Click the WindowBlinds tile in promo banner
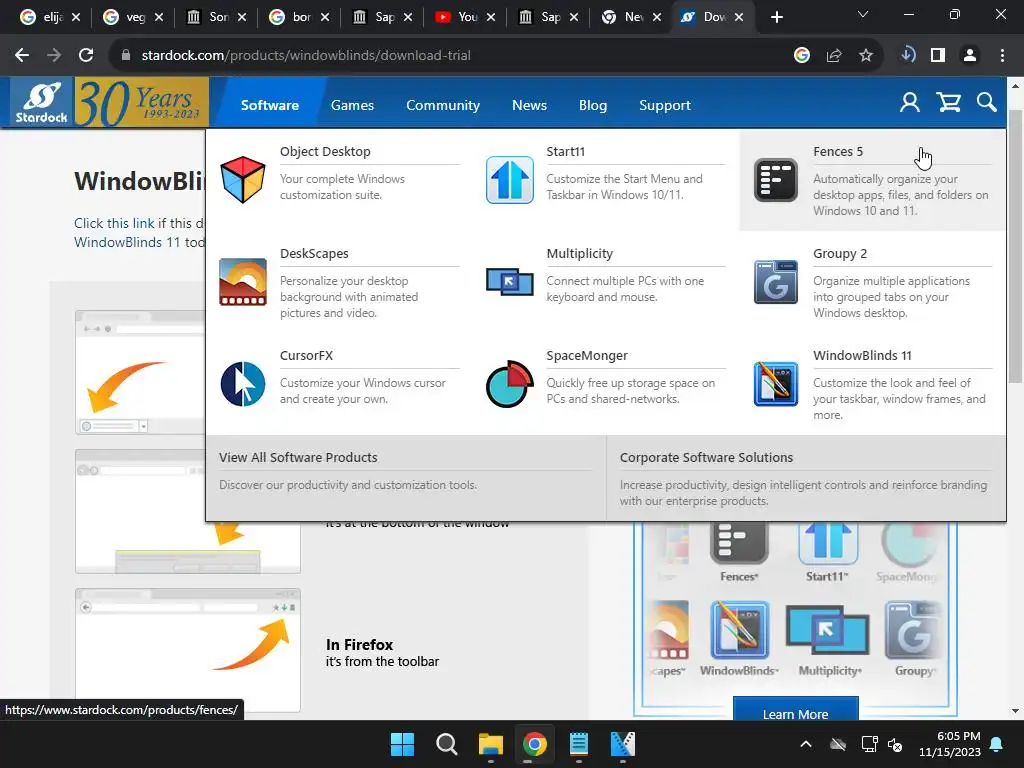1024x768 pixels. 739,639
